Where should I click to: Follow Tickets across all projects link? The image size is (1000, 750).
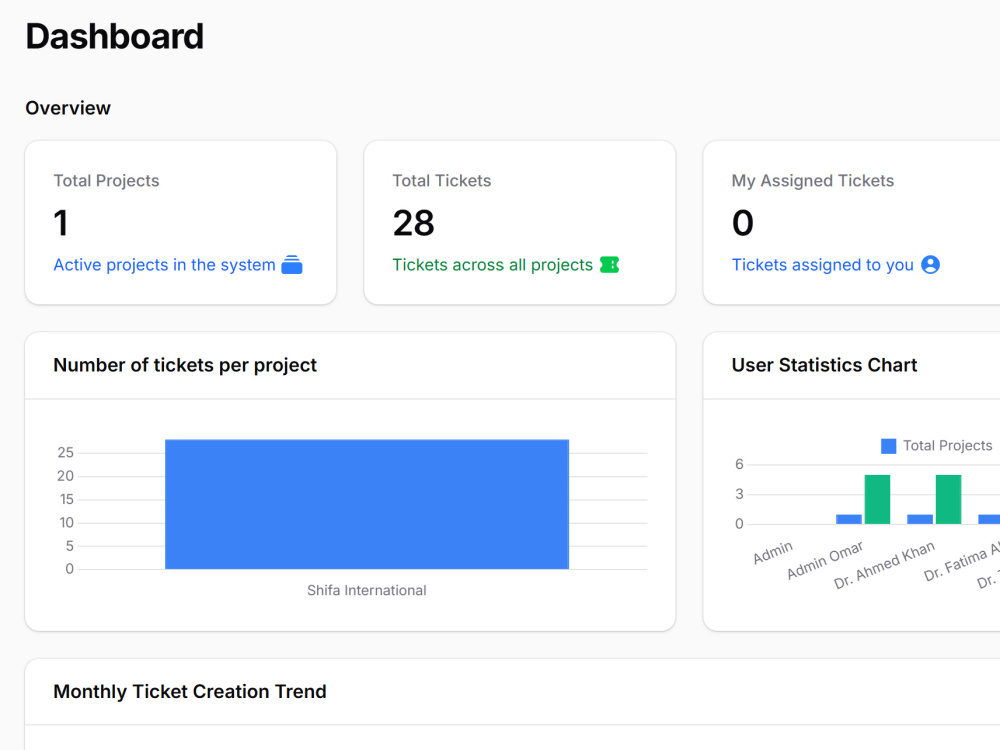pos(492,265)
